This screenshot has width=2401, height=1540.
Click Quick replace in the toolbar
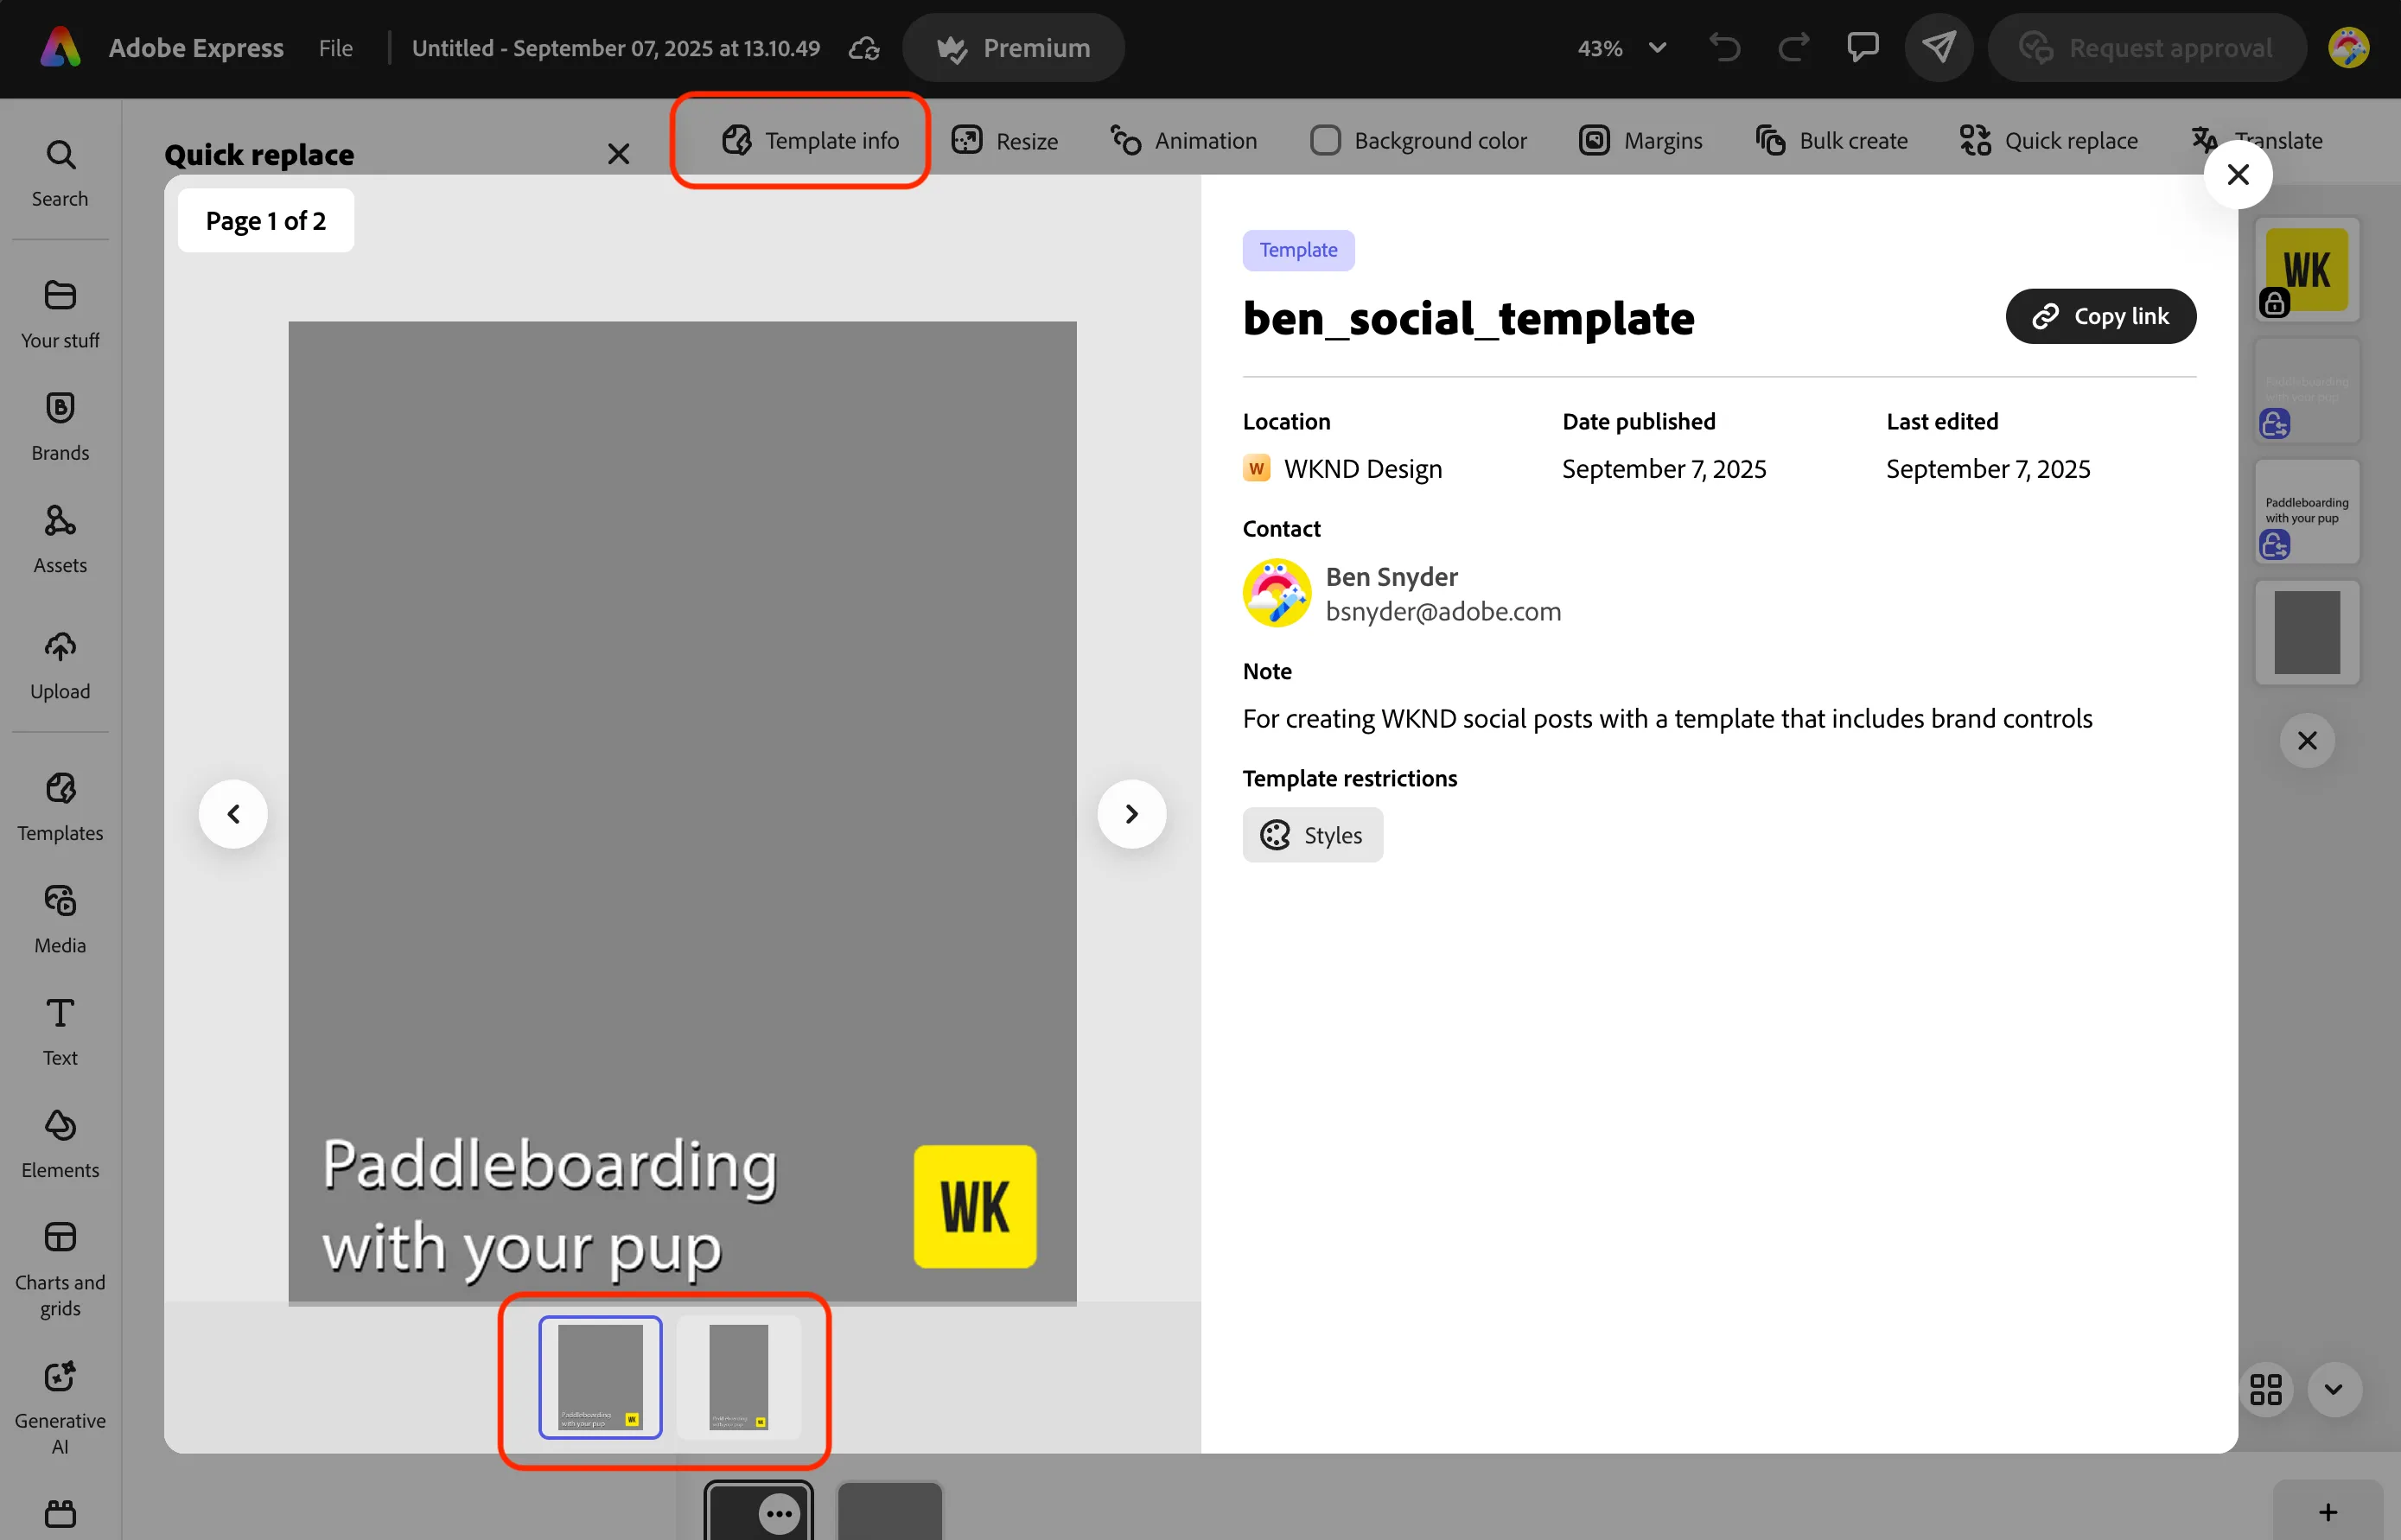pos(2049,140)
